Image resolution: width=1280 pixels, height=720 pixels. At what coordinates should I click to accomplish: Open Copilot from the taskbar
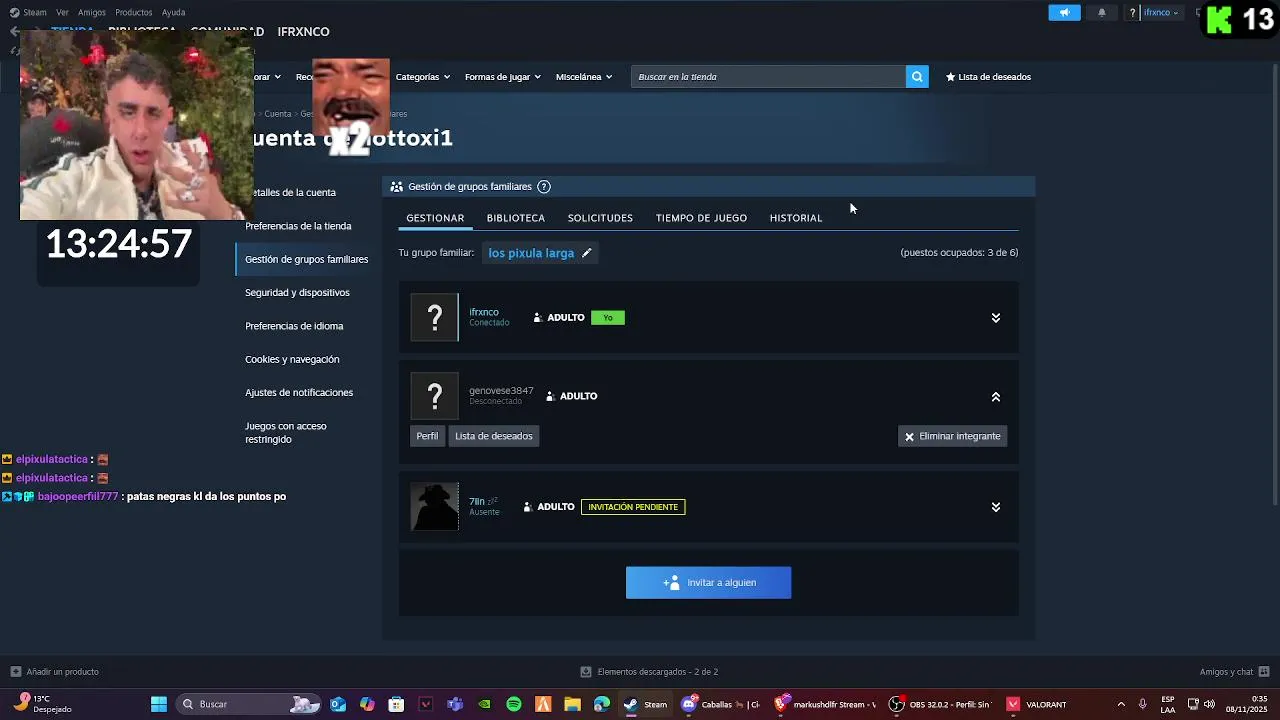[x=367, y=704]
